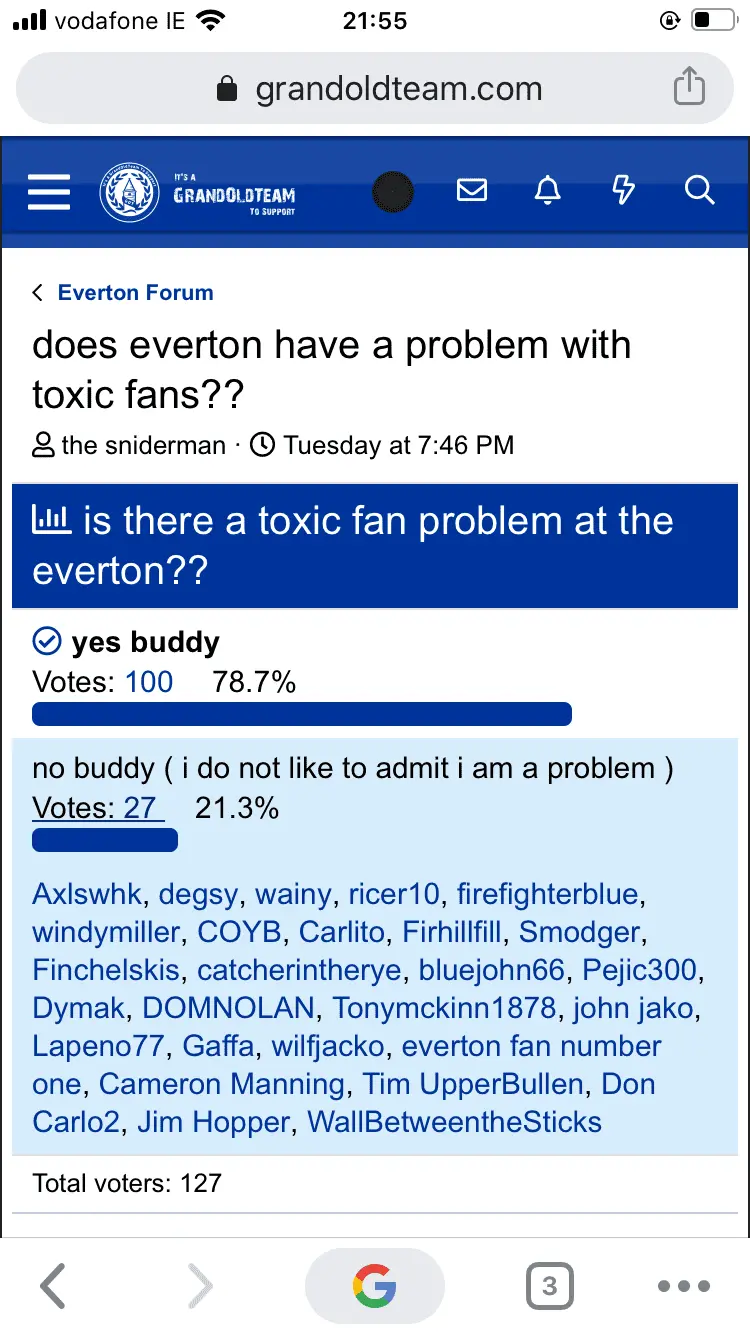Open the three-dot browser menu
The image size is (750, 1334).
(684, 1286)
